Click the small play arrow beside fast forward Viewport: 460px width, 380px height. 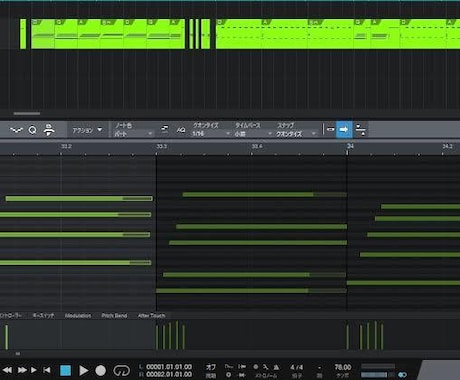34,370
